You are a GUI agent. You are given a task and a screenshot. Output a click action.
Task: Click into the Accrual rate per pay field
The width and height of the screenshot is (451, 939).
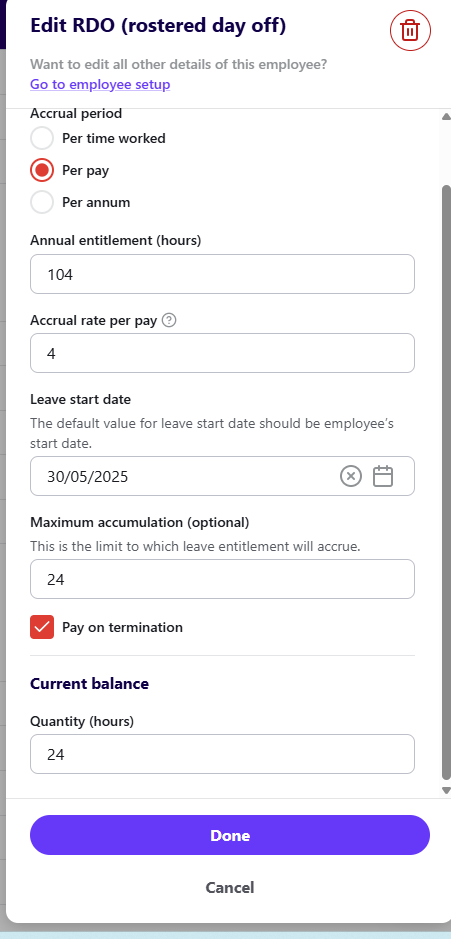[x=222, y=353]
